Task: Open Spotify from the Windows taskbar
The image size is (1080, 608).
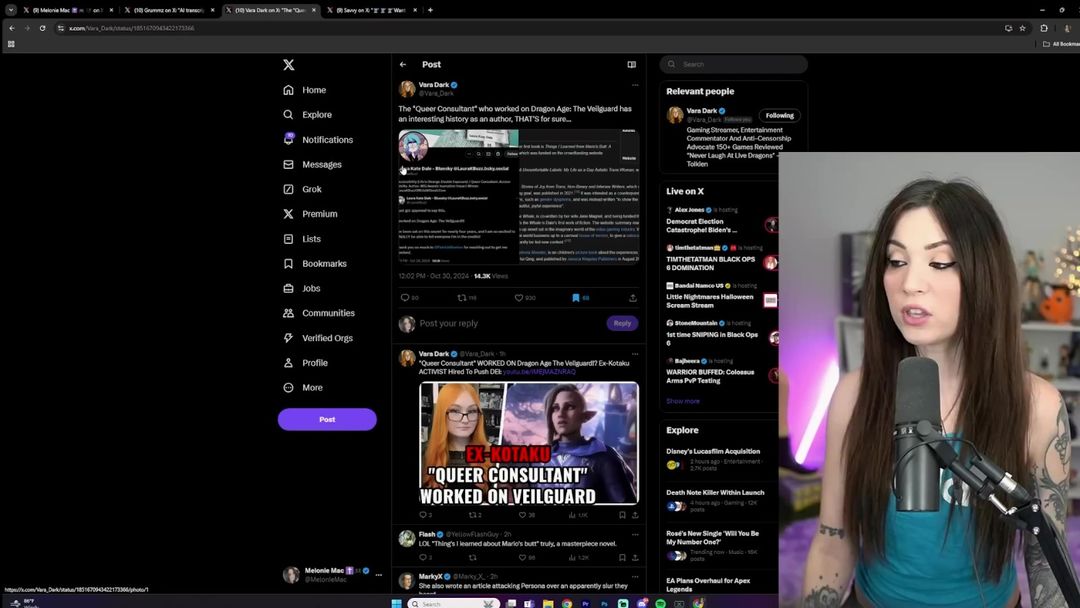Action: click(x=661, y=604)
